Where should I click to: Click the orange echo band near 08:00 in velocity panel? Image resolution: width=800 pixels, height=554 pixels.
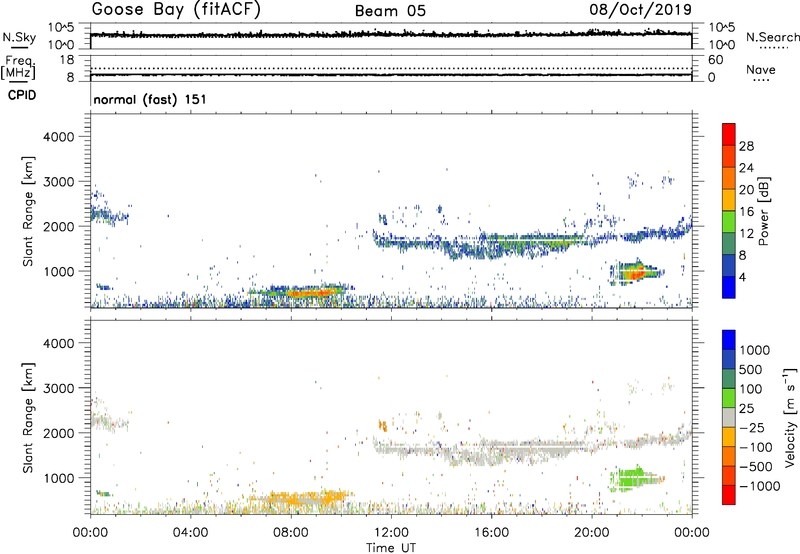[301, 498]
